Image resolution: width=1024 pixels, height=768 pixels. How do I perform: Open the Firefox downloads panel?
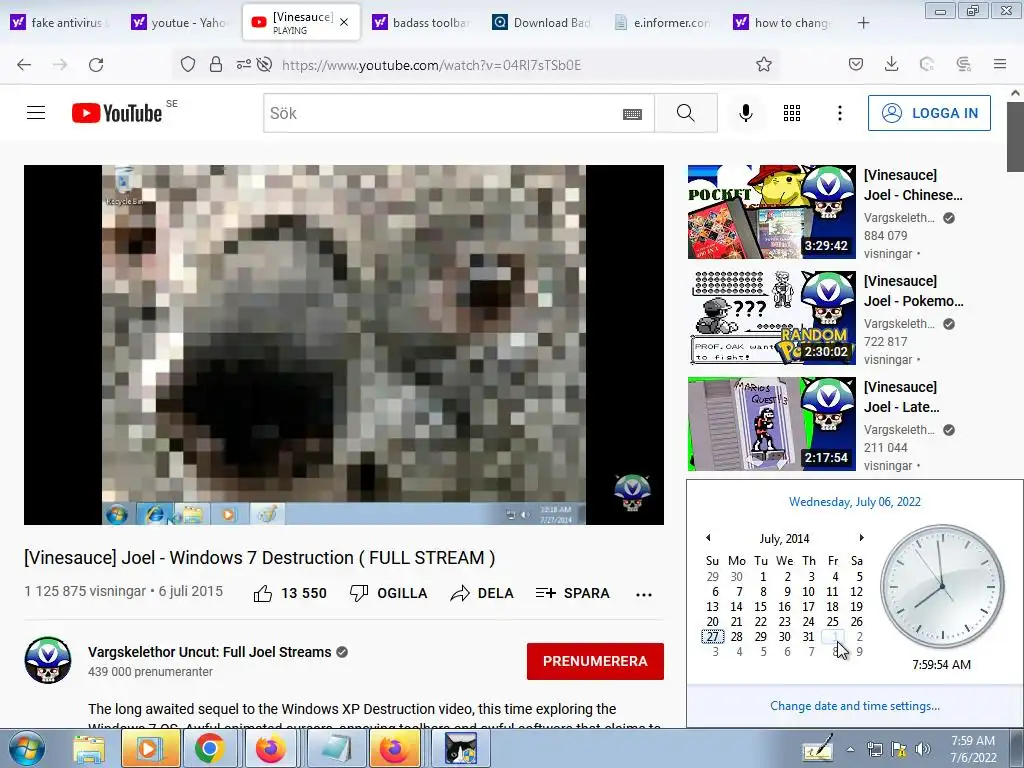pyautogui.click(x=891, y=64)
